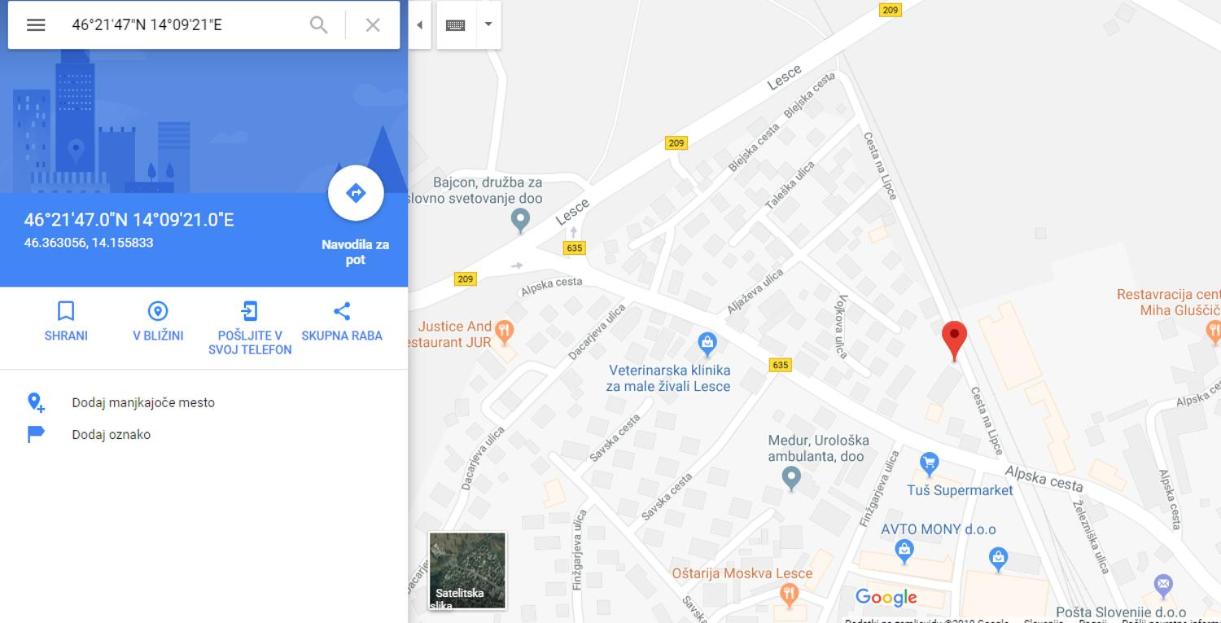The height and width of the screenshot is (623, 1221).
Task: Click the coordinates search input field
Action: pyautogui.click(x=185, y=25)
